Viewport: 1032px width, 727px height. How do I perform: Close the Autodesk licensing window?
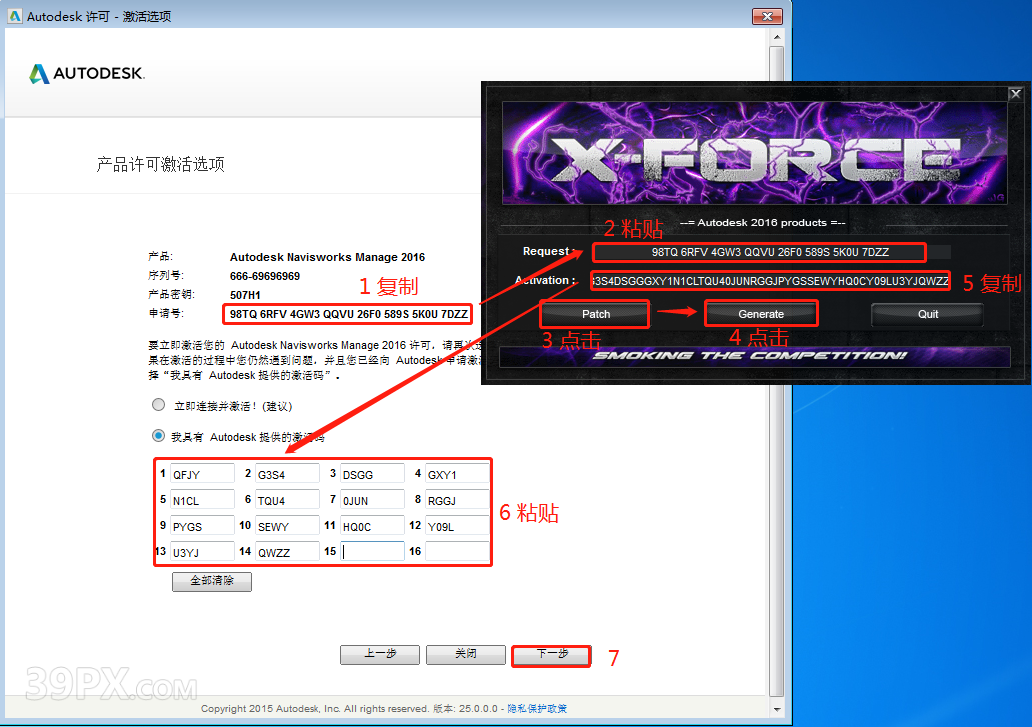pyautogui.click(x=765, y=16)
